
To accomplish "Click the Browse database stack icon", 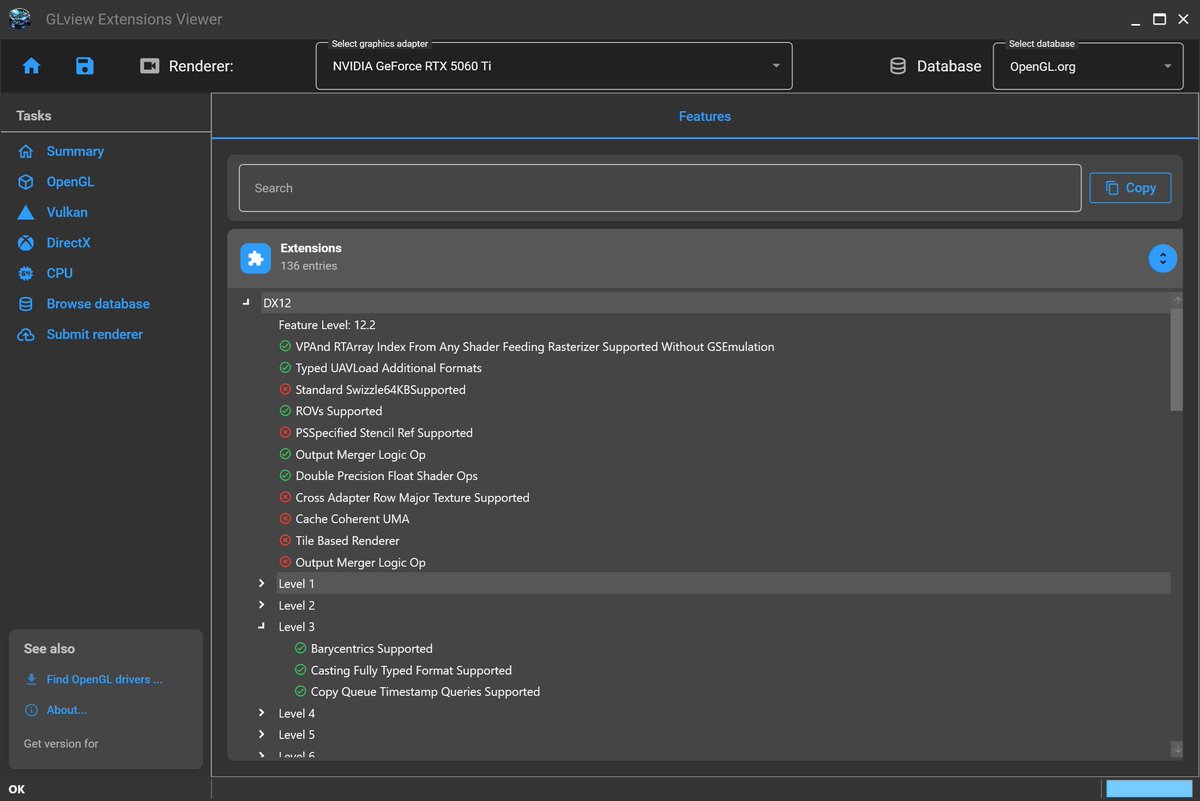I will (x=26, y=304).
